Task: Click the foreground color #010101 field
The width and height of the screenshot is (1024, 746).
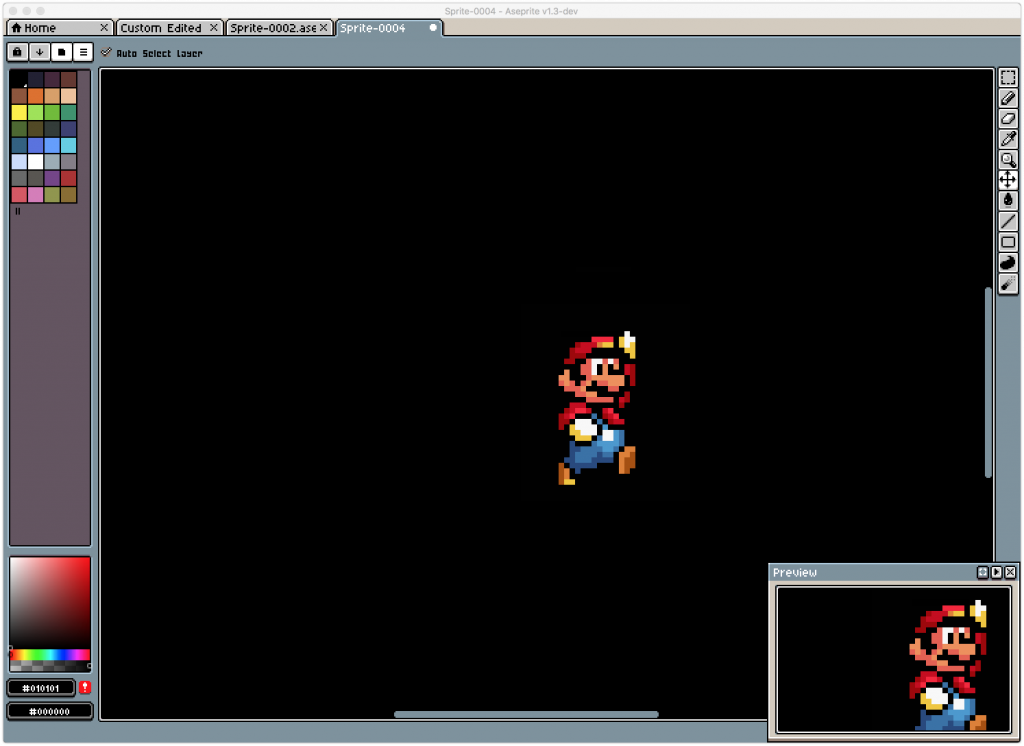Action: 41,688
